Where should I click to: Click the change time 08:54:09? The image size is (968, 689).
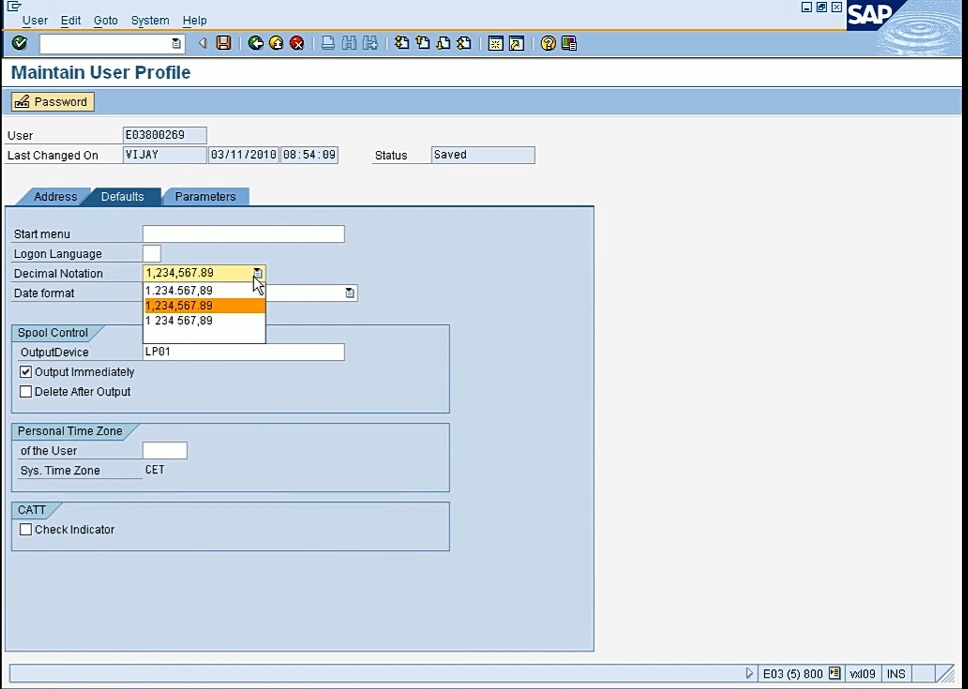[309, 155]
